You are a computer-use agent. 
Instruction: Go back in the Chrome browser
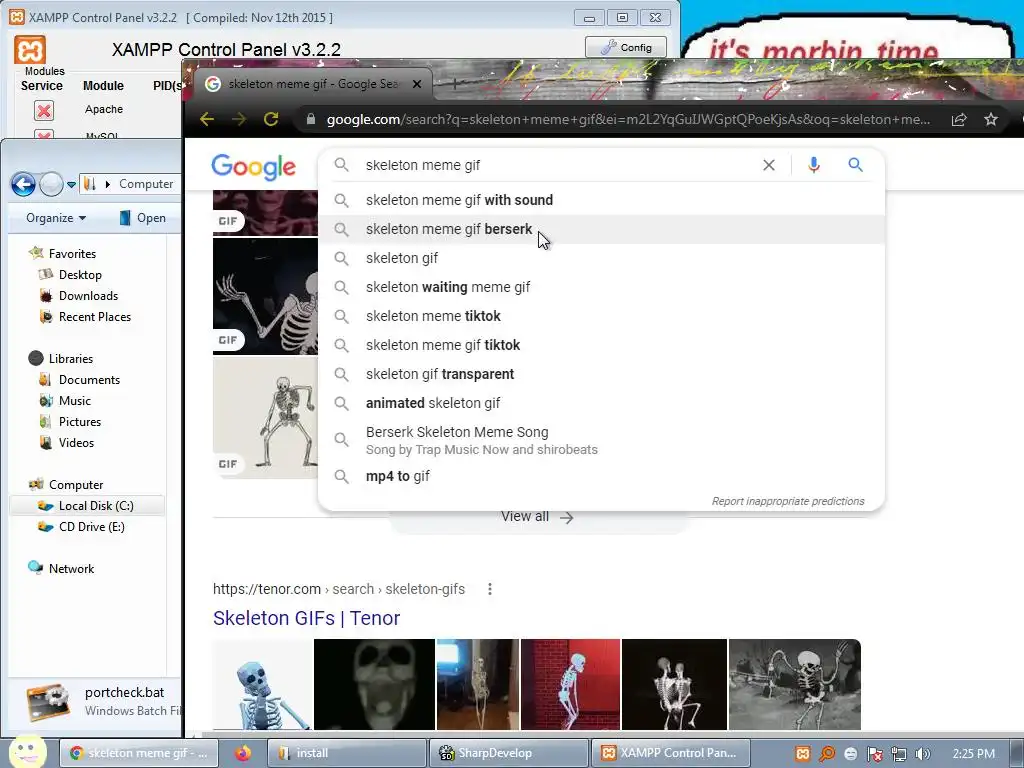coord(207,119)
